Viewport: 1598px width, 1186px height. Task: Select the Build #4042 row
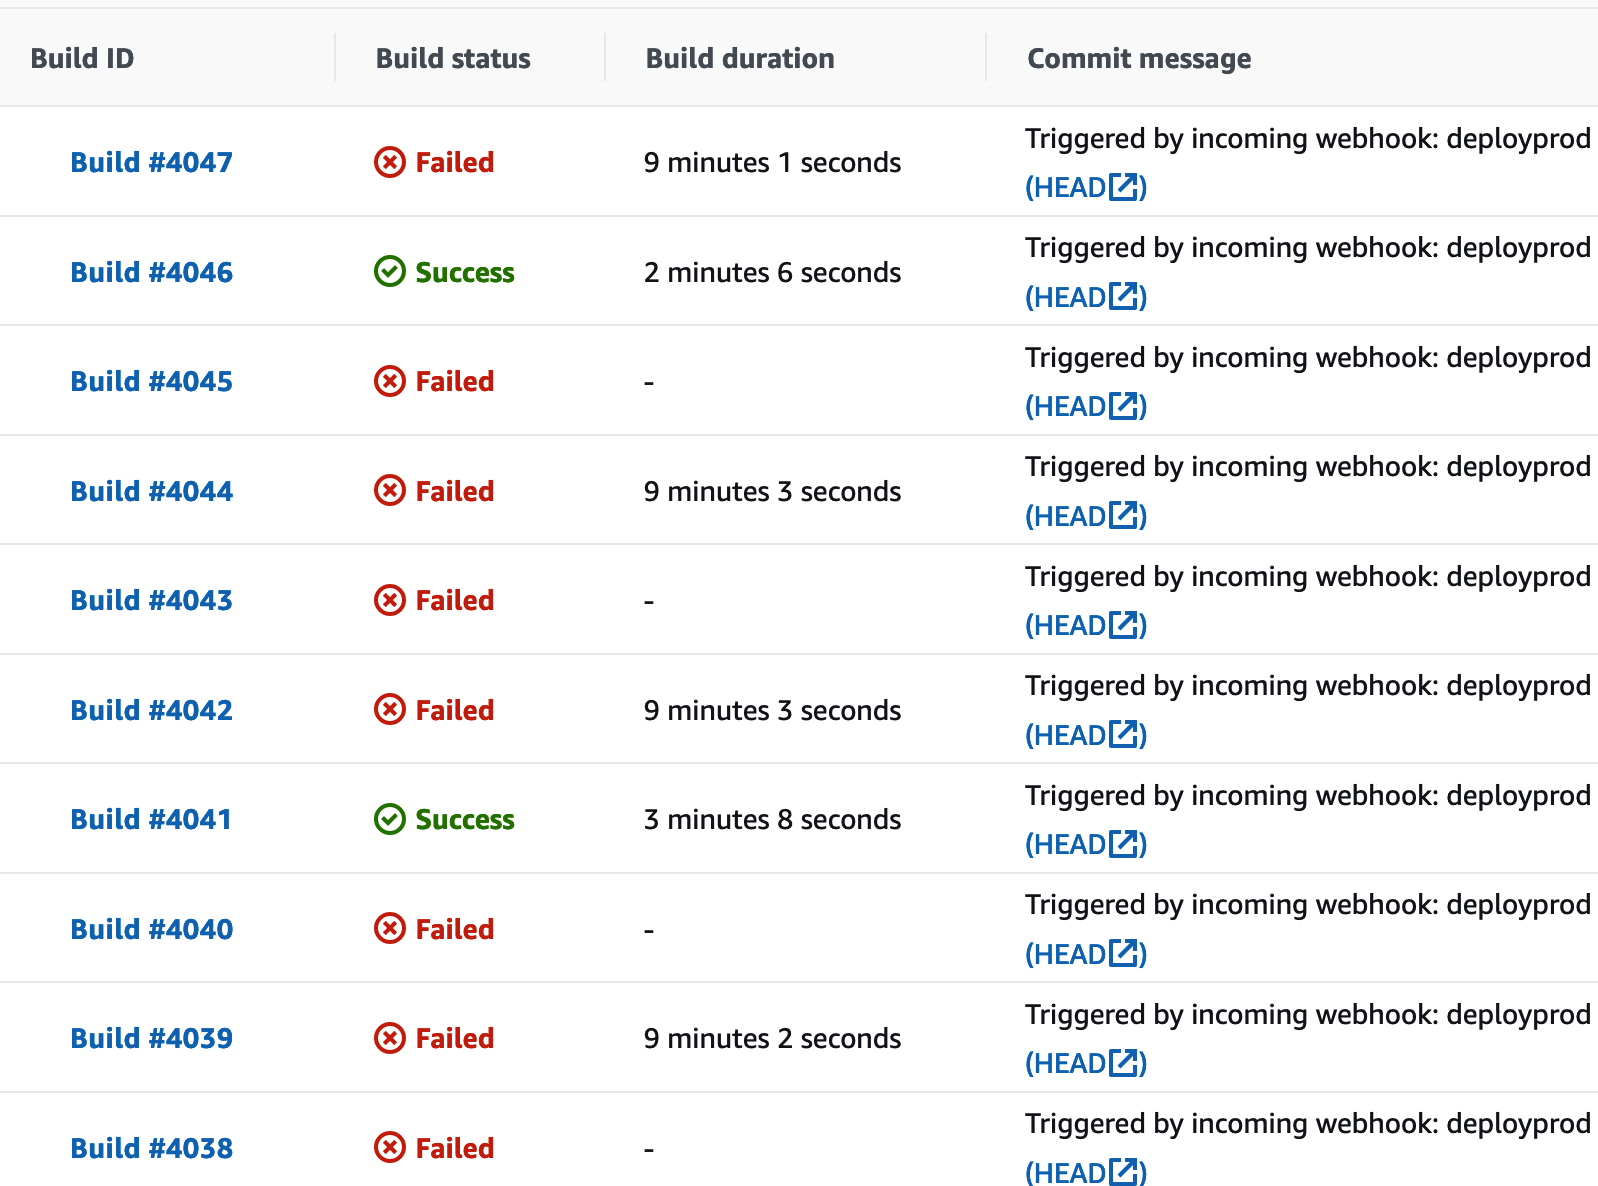[151, 709]
